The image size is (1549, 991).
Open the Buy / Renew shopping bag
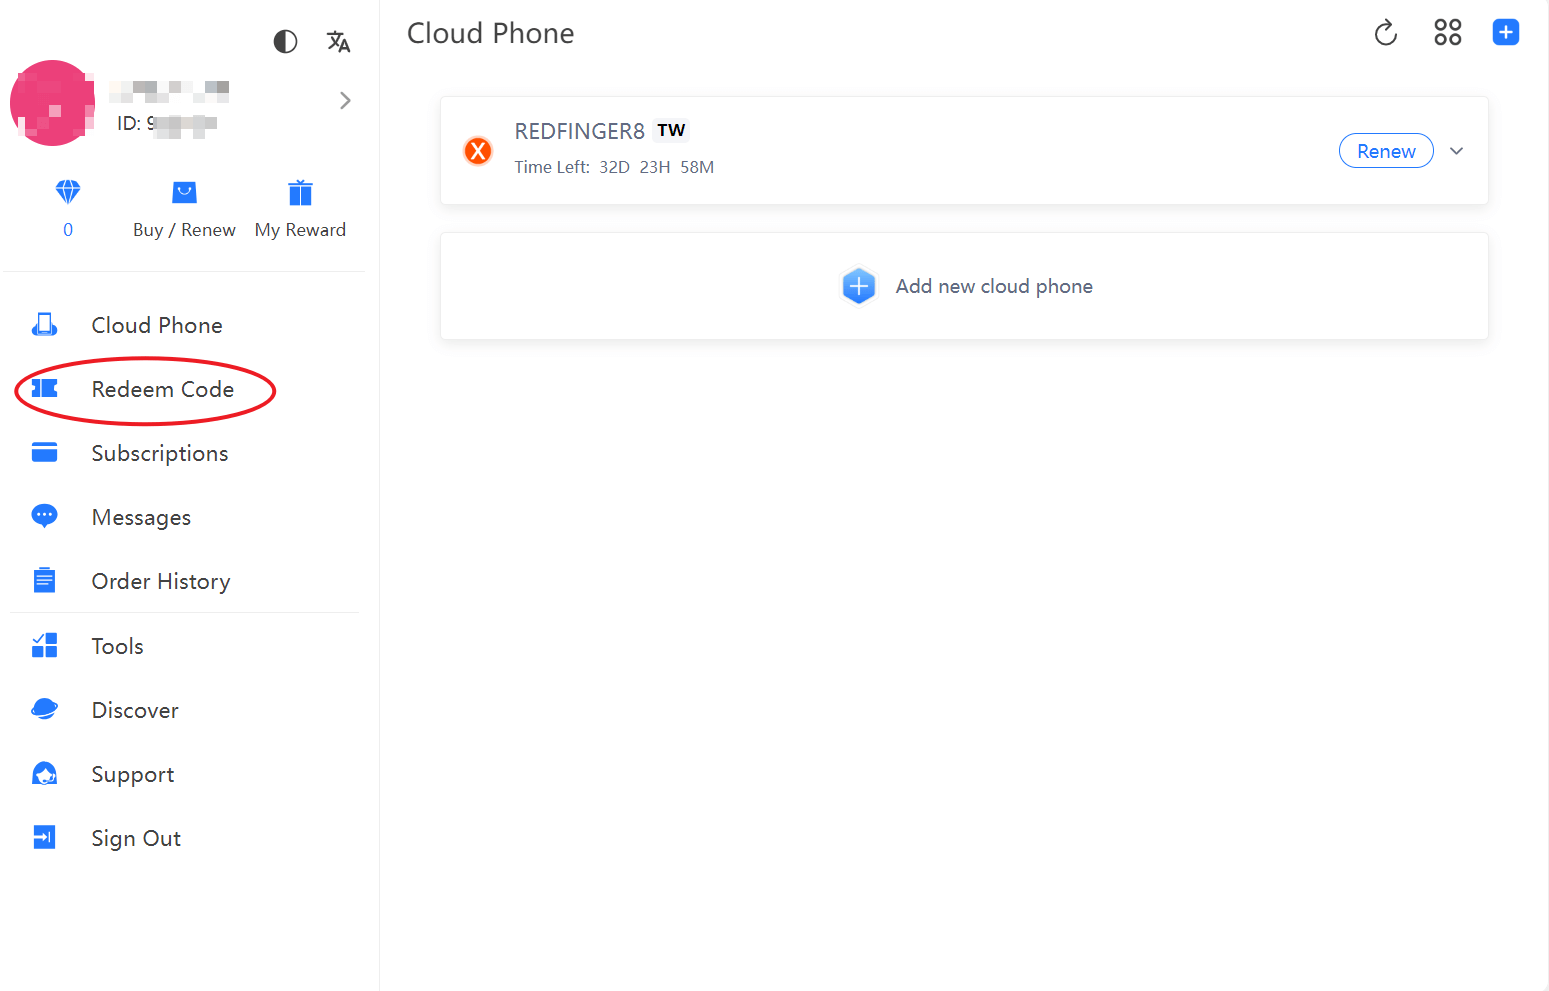[x=184, y=193]
